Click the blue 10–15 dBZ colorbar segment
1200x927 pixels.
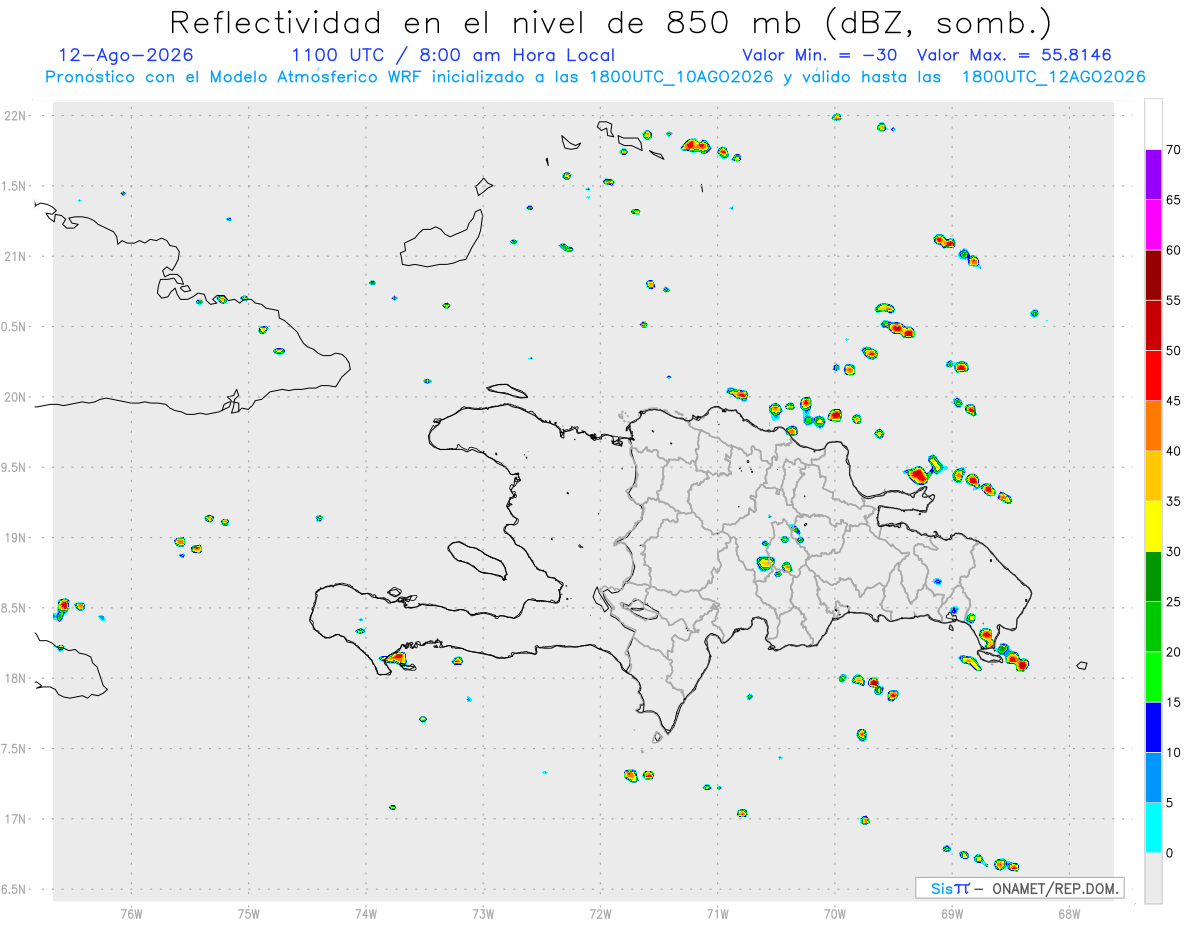(1153, 727)
